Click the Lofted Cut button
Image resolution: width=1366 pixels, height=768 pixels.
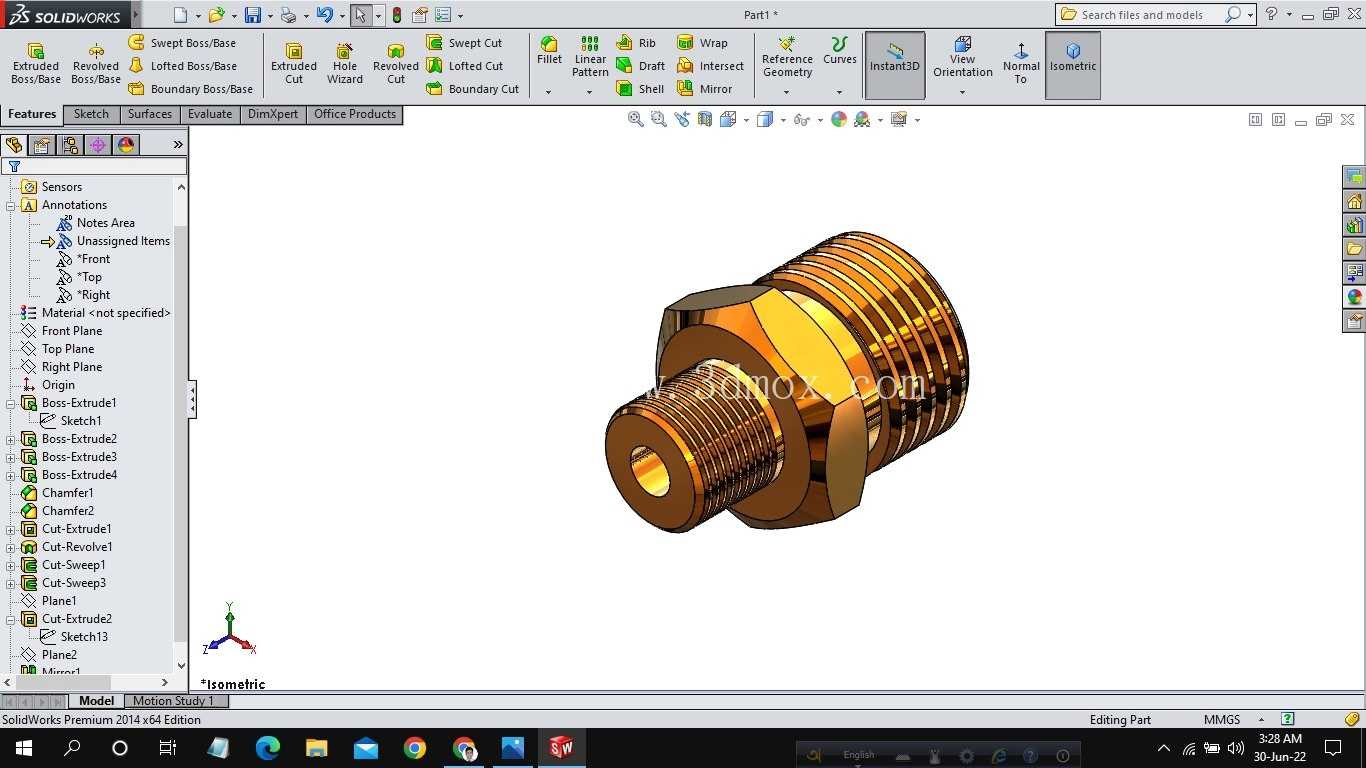click(465, 66)
